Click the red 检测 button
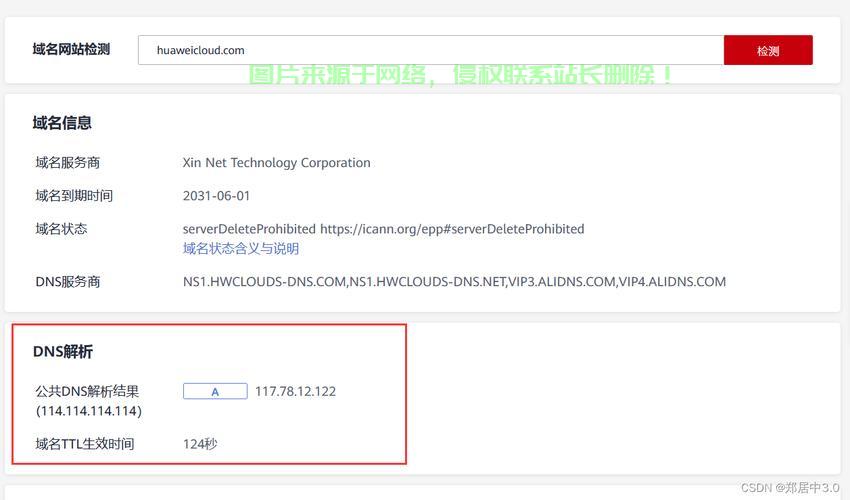 [768, 50]
